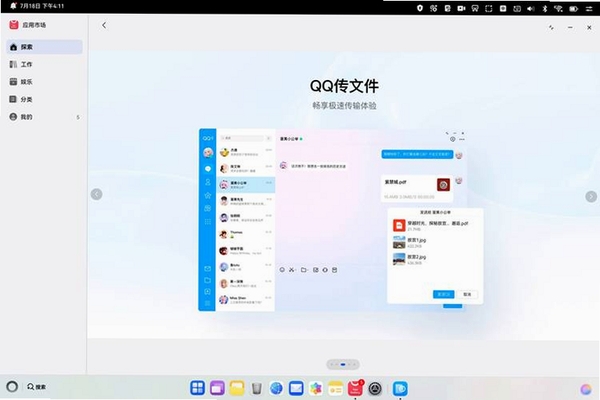
Task: Open the purple multi-window icon in the dock
Action: [217, 388]
